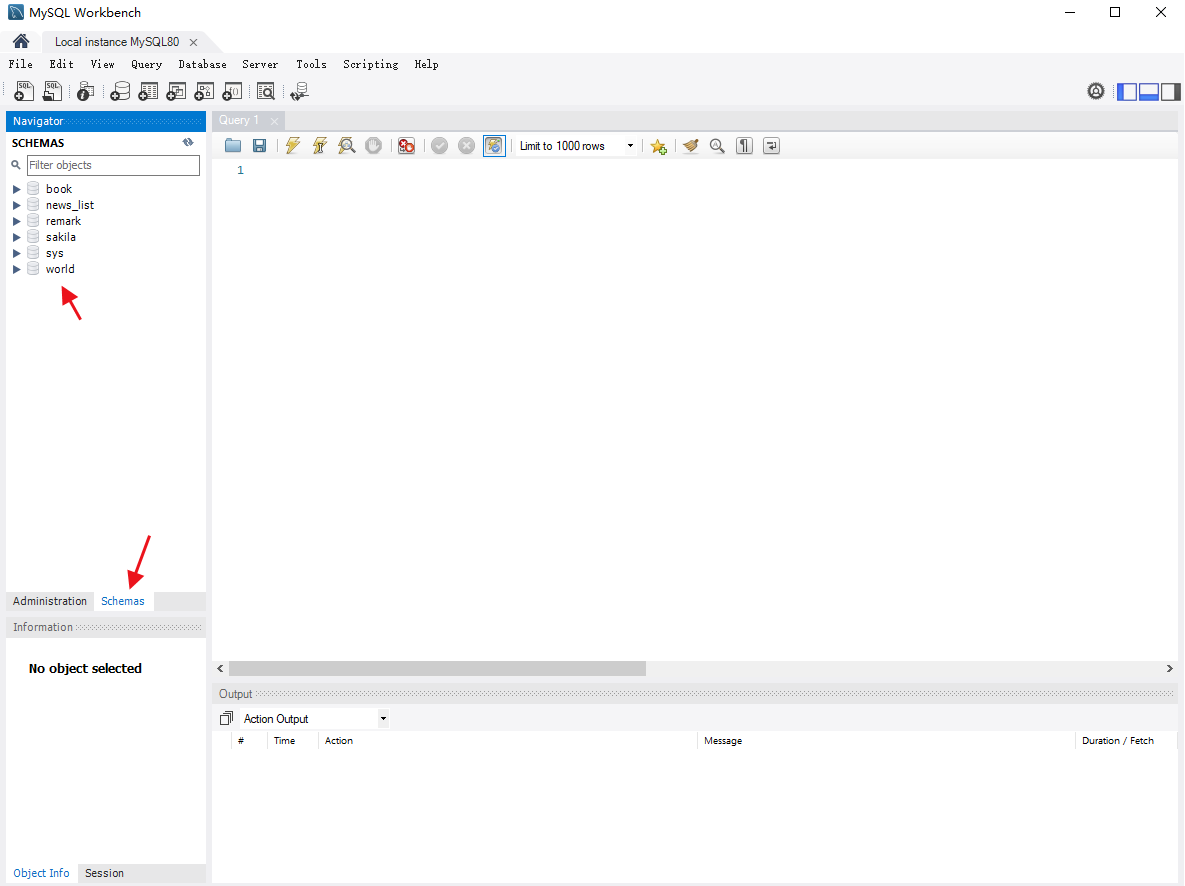Expand the sakila schema
The width and height of the screenshot is (1185, 886).
click(17, 237)
